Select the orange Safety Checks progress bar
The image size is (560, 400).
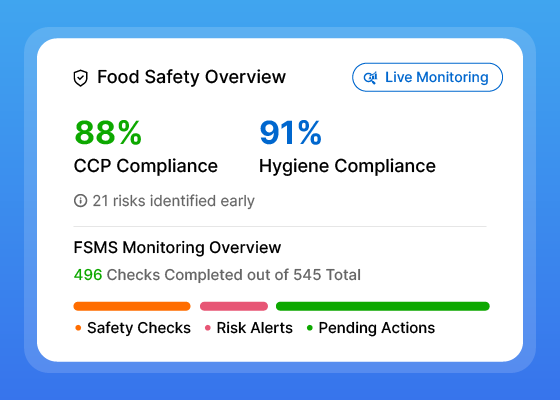(132, 306)
